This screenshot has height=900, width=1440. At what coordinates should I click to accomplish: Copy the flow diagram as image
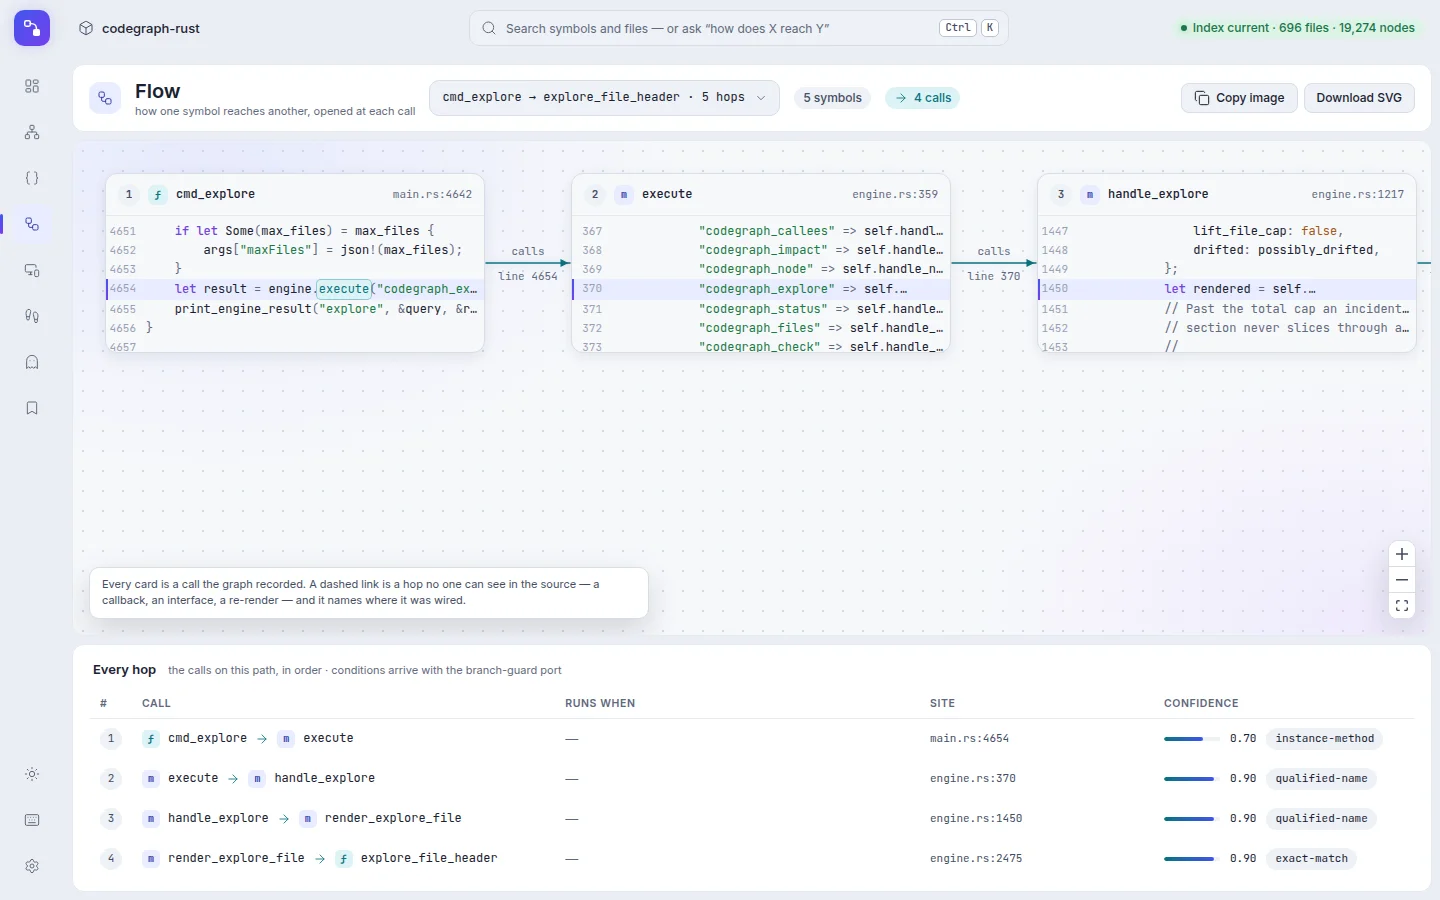click(1240, 98)
